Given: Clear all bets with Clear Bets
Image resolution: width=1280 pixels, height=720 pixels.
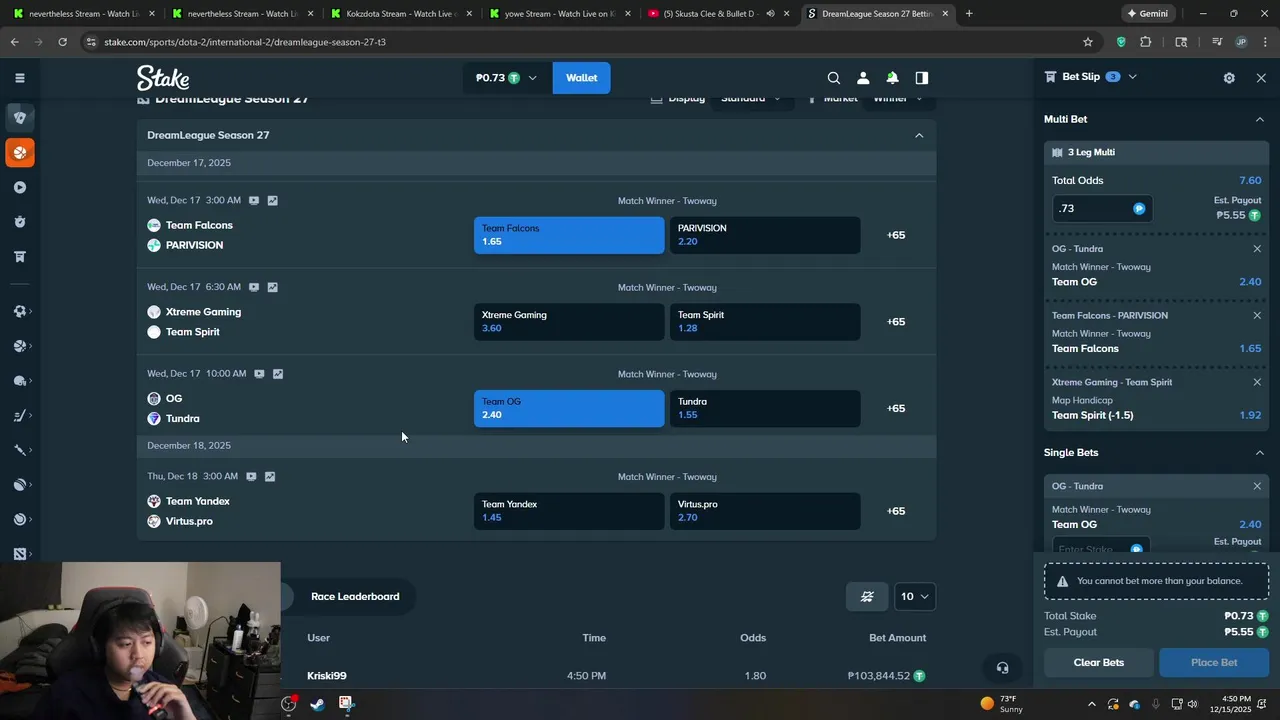Looking at the screenshot, I should [x=1099, y=662].
